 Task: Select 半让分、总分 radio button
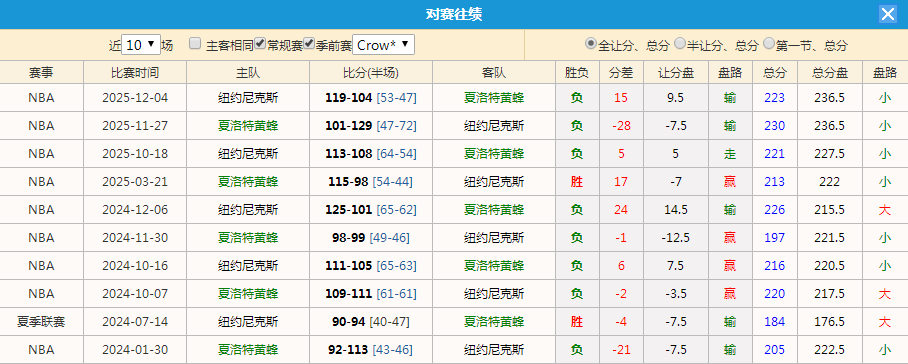(680, 43)
